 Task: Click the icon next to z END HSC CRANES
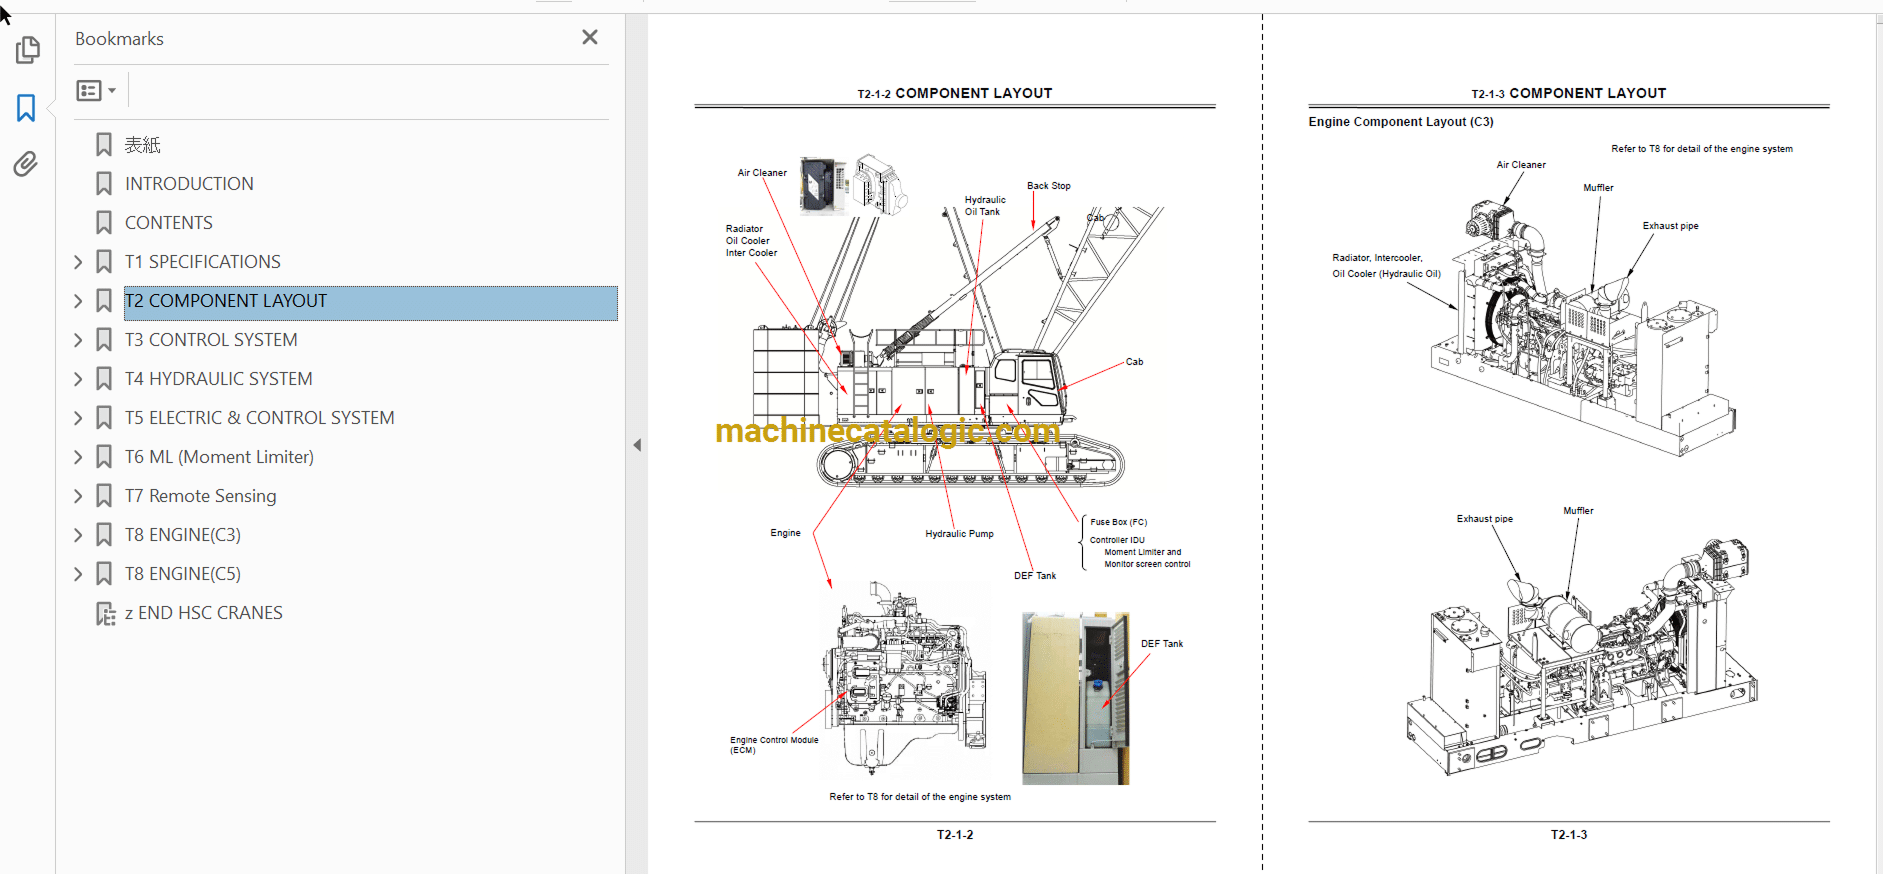[x=105, y=613]
